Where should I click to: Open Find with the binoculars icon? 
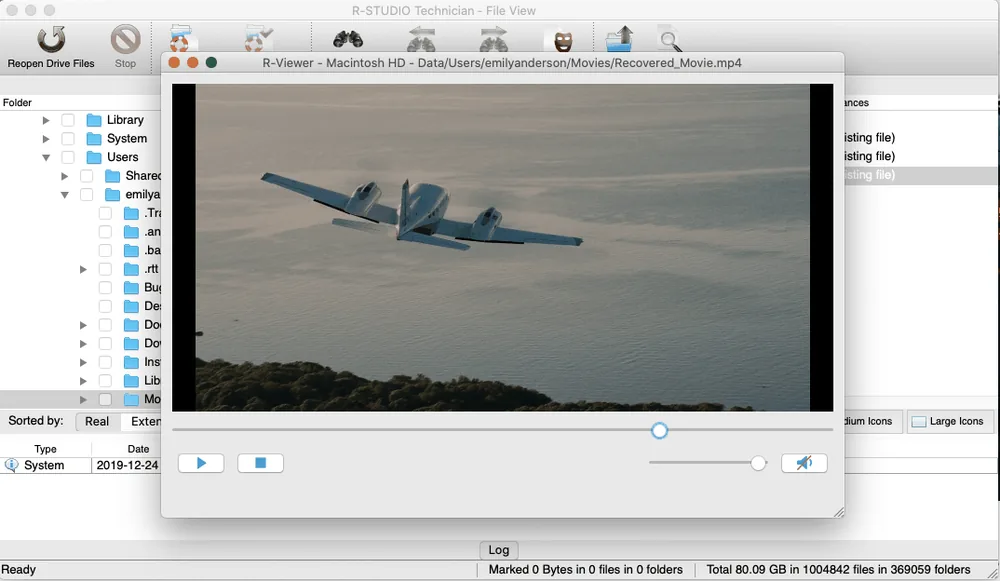point(348,40)
